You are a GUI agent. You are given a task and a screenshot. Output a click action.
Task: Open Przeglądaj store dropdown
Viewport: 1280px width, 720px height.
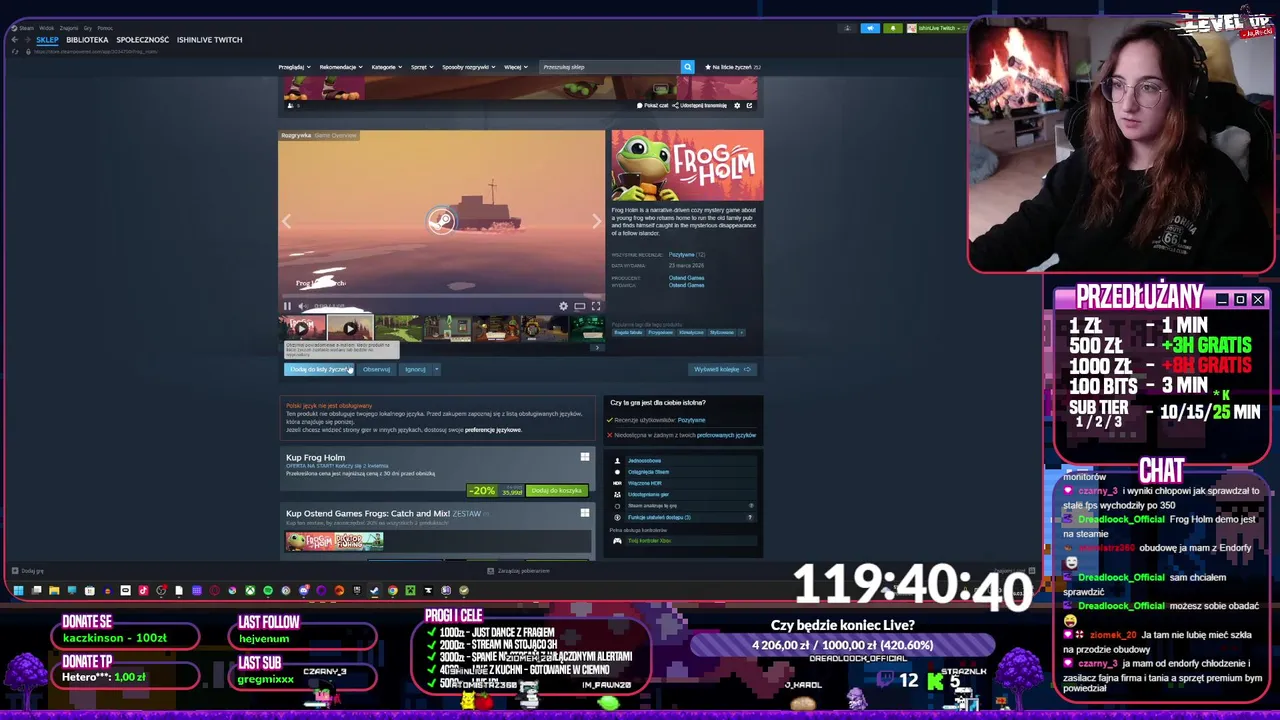pos(294,67)
